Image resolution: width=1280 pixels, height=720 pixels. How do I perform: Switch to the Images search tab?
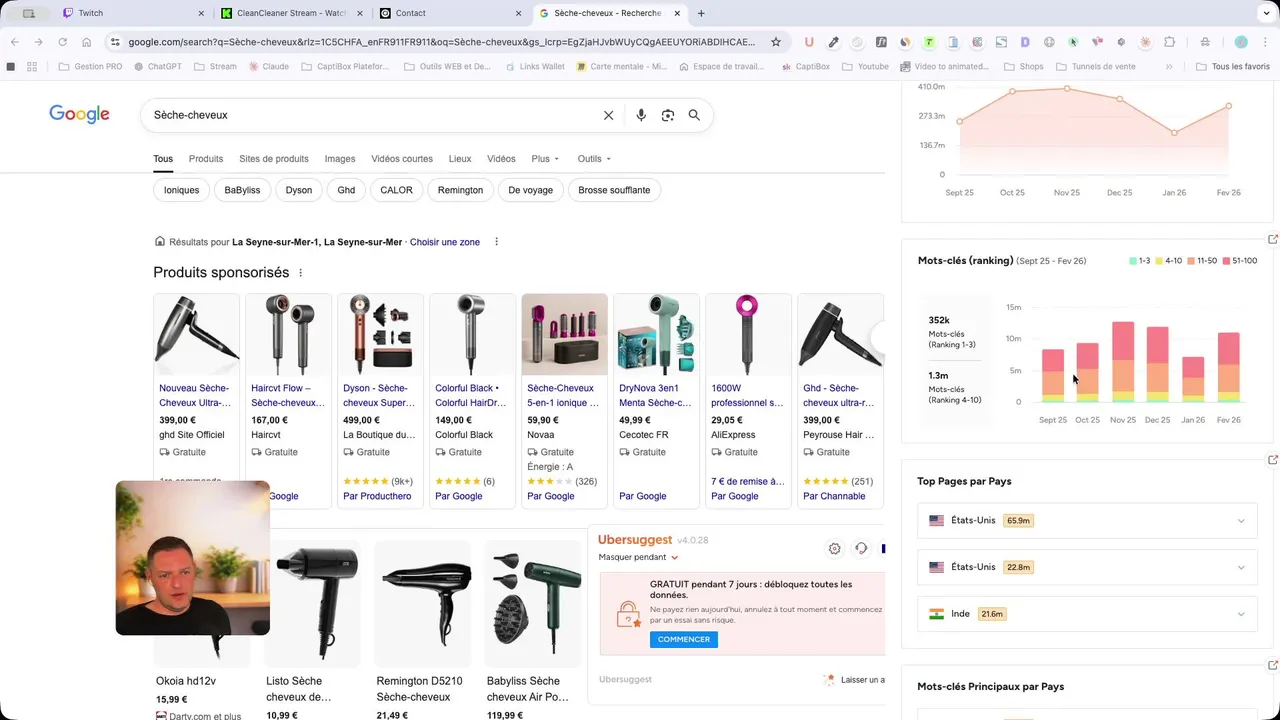pos(340,159)
